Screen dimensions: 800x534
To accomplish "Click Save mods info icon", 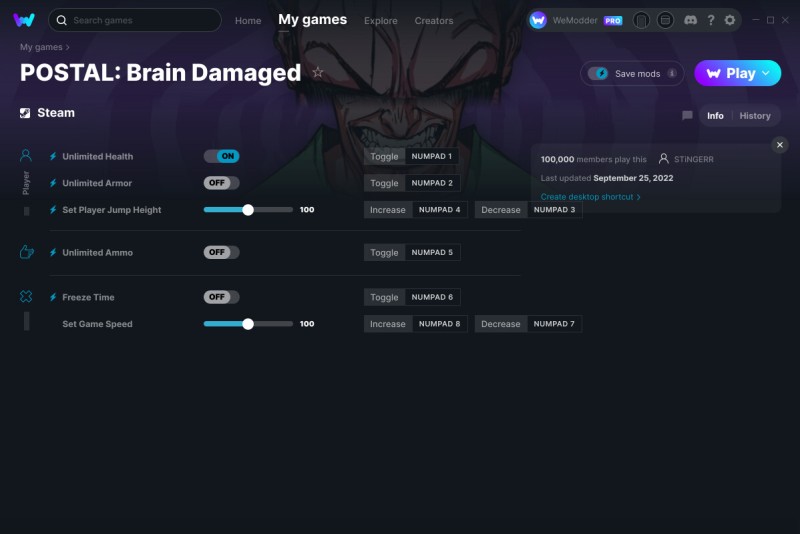I will (x=672, y=73).
